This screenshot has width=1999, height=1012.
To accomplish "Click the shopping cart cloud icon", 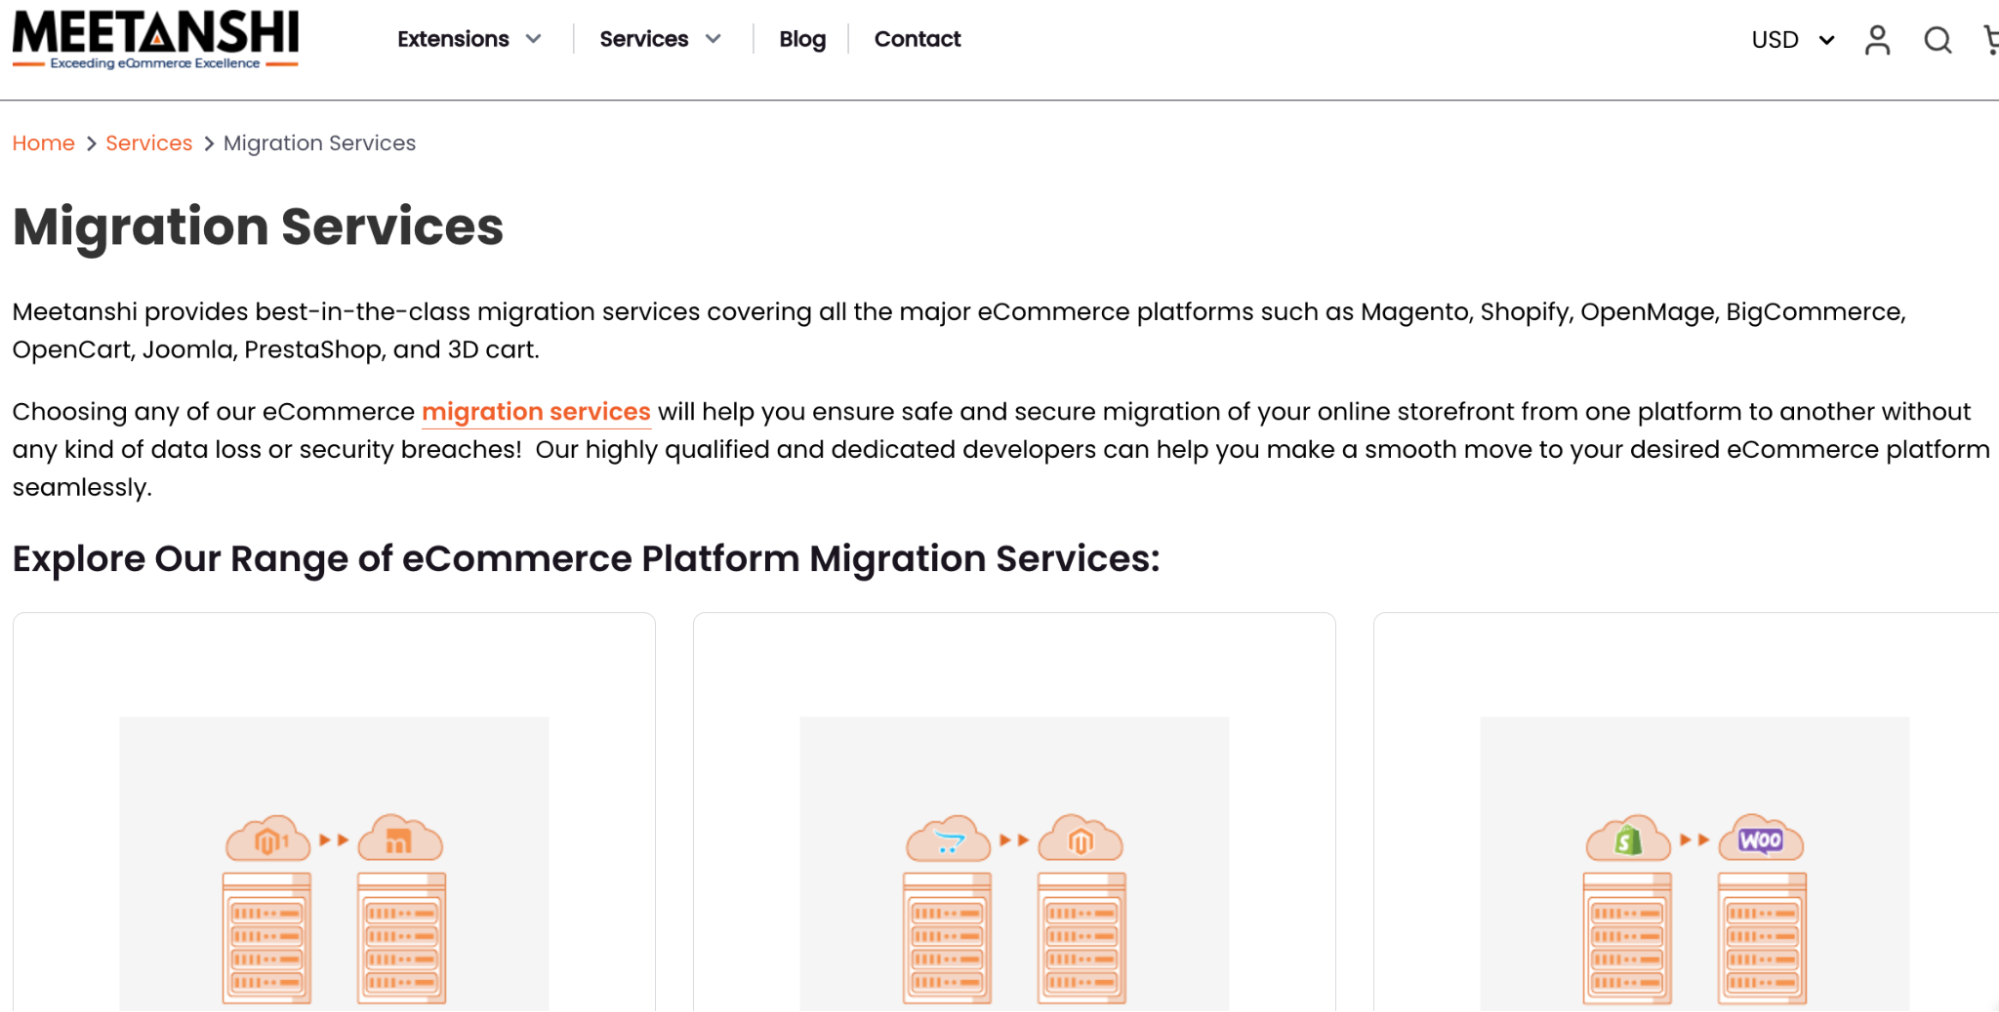I will [947, 839].
